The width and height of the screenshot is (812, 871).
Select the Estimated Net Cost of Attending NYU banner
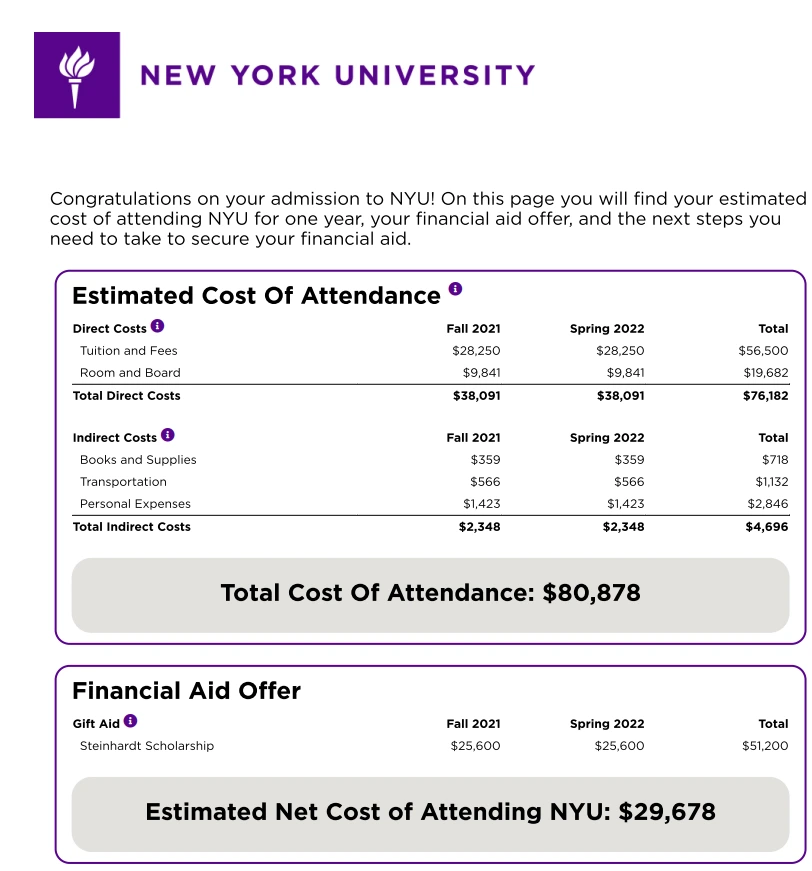(x=430, y=814)
